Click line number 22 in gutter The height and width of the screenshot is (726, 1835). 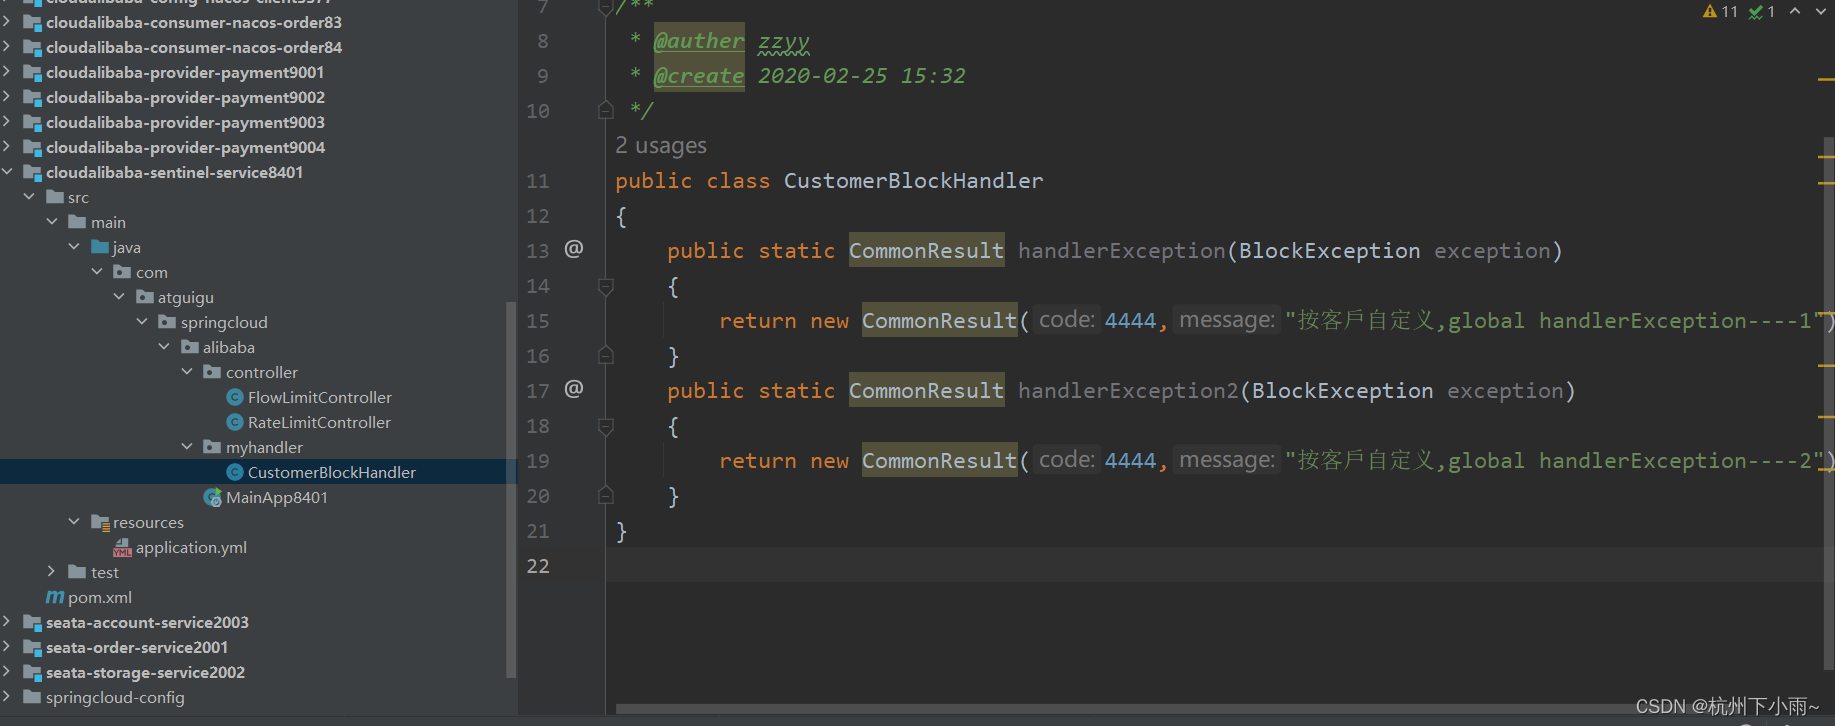(538, 566)
